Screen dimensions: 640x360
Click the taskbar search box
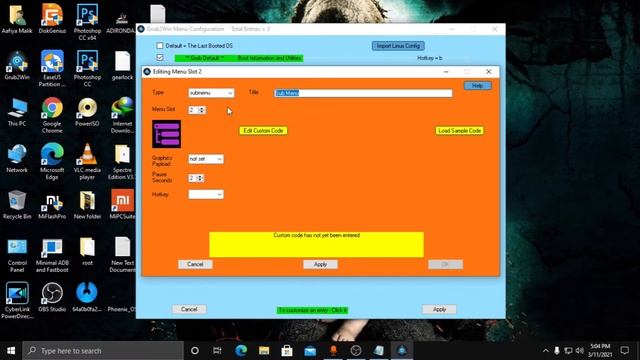[x=103, y=351]
